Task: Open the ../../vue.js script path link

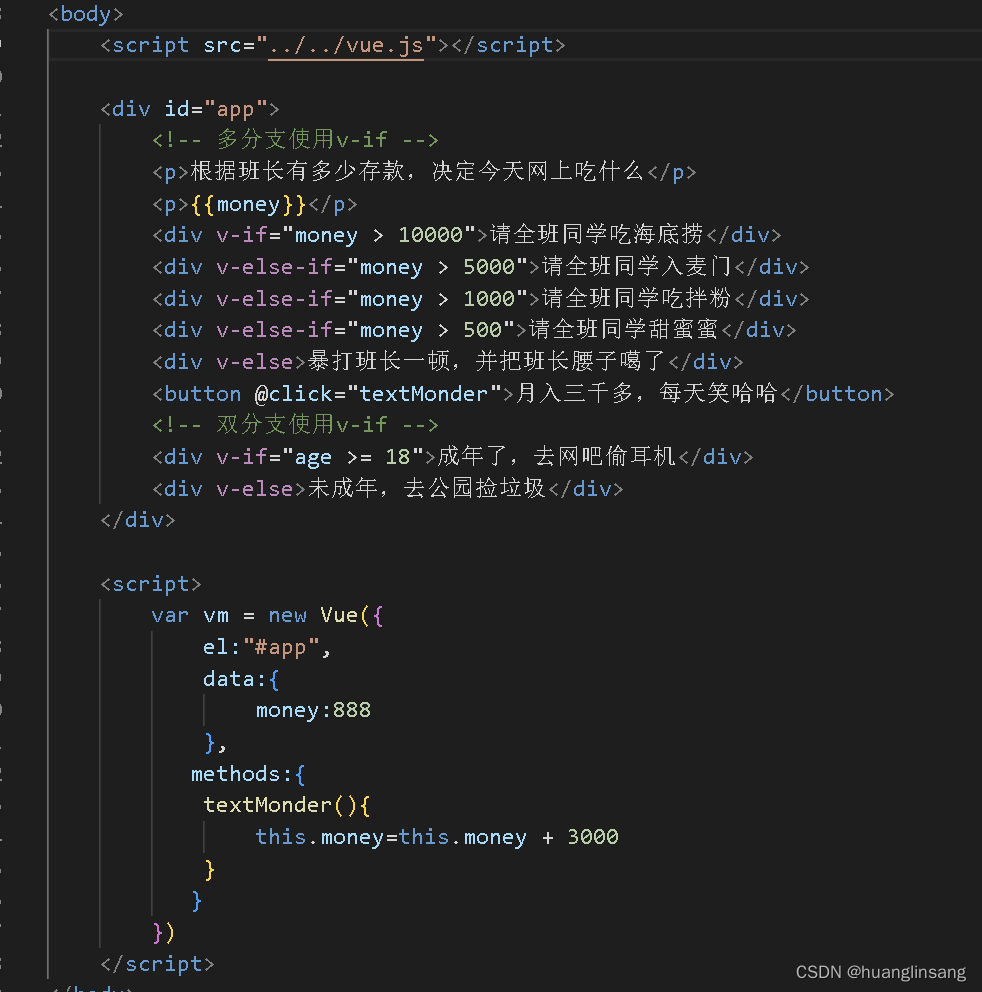Action: [x=346, y=46]
